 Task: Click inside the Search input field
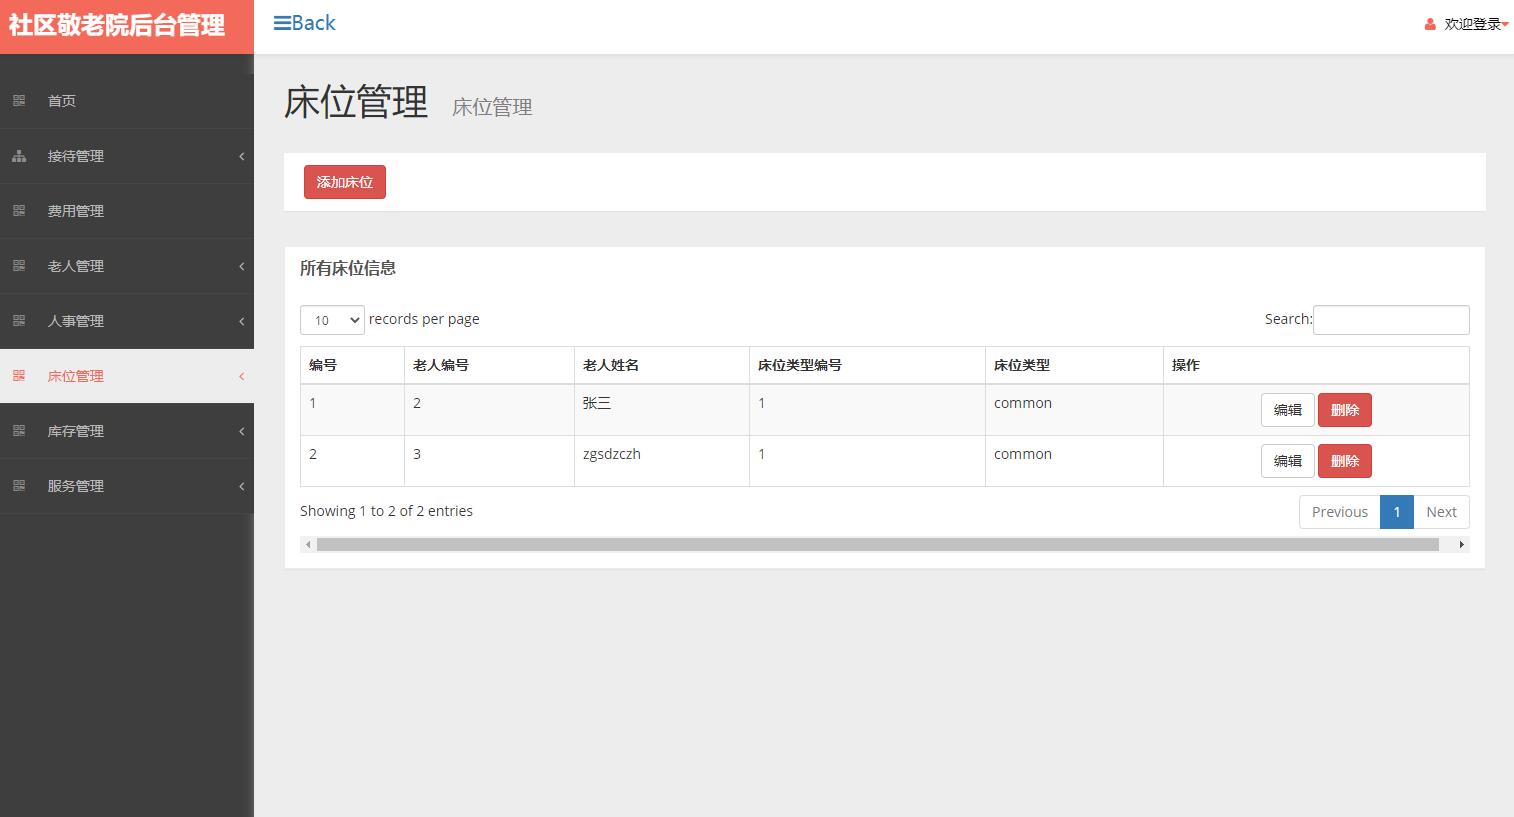[1390, 319]
